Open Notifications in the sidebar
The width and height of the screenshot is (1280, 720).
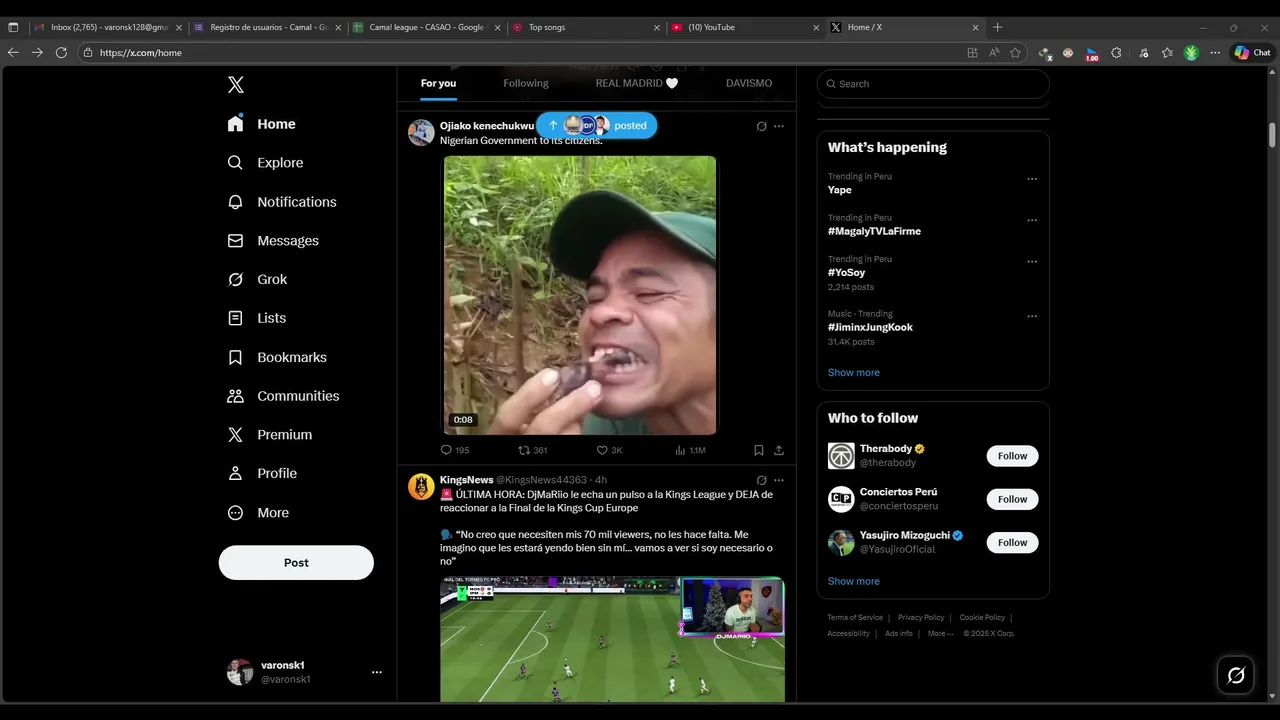(x=282, y=202)
